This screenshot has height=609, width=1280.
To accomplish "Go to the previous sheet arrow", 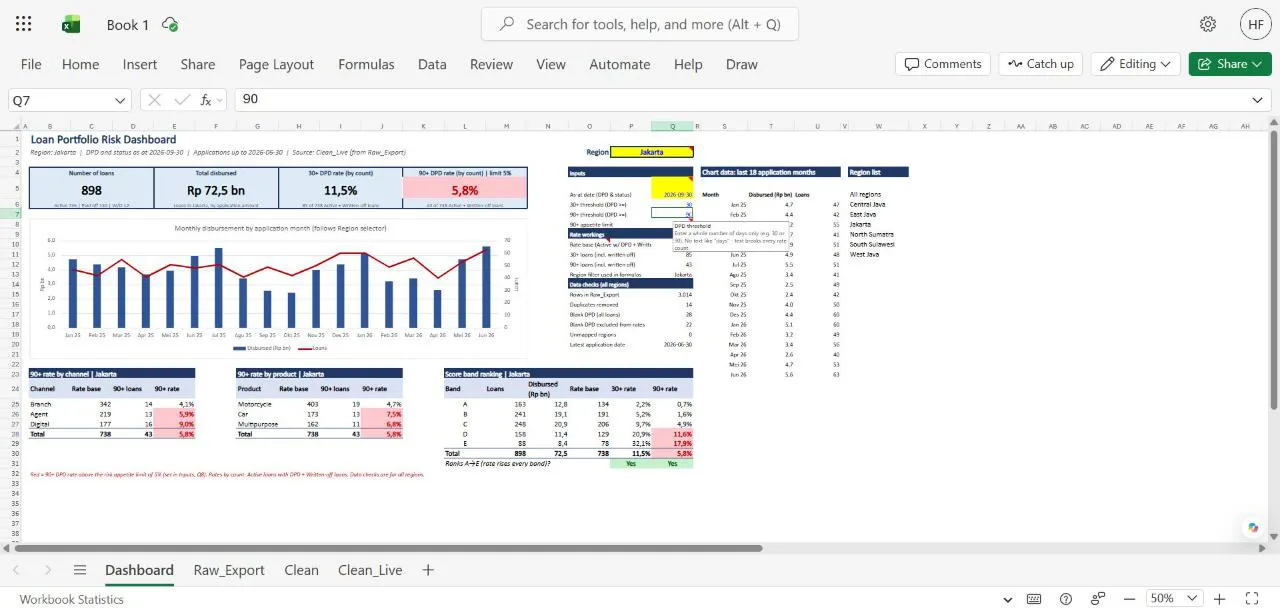I will pyautogui.click(x=16, y=570).
